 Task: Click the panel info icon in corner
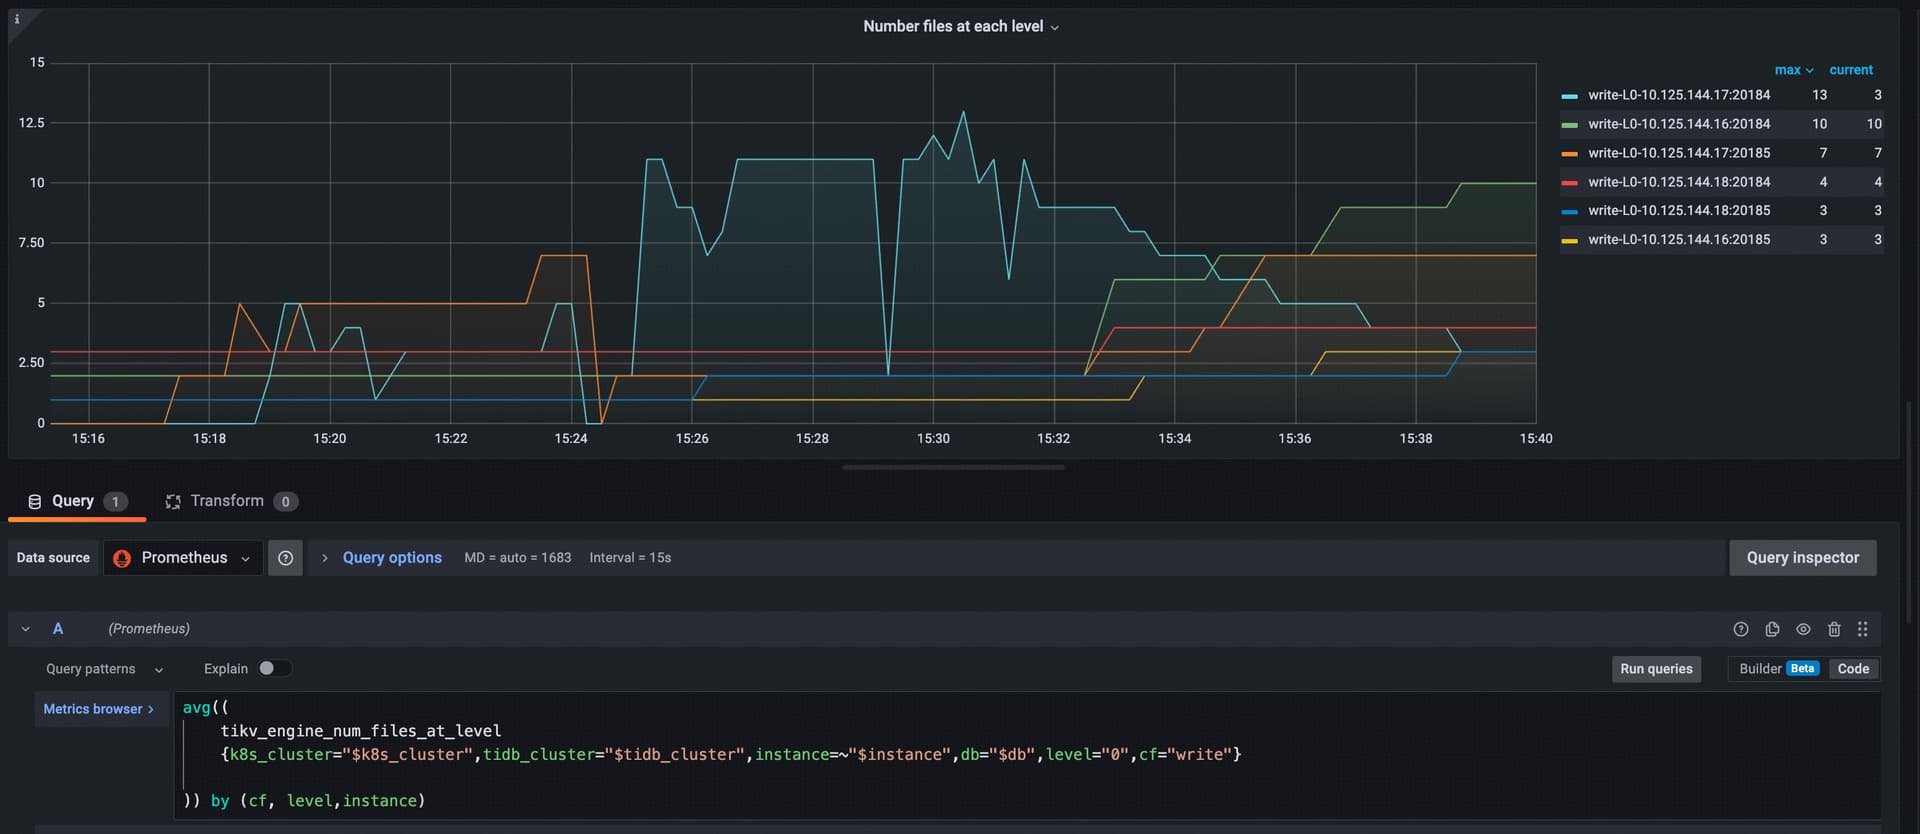tap(17, 19)
